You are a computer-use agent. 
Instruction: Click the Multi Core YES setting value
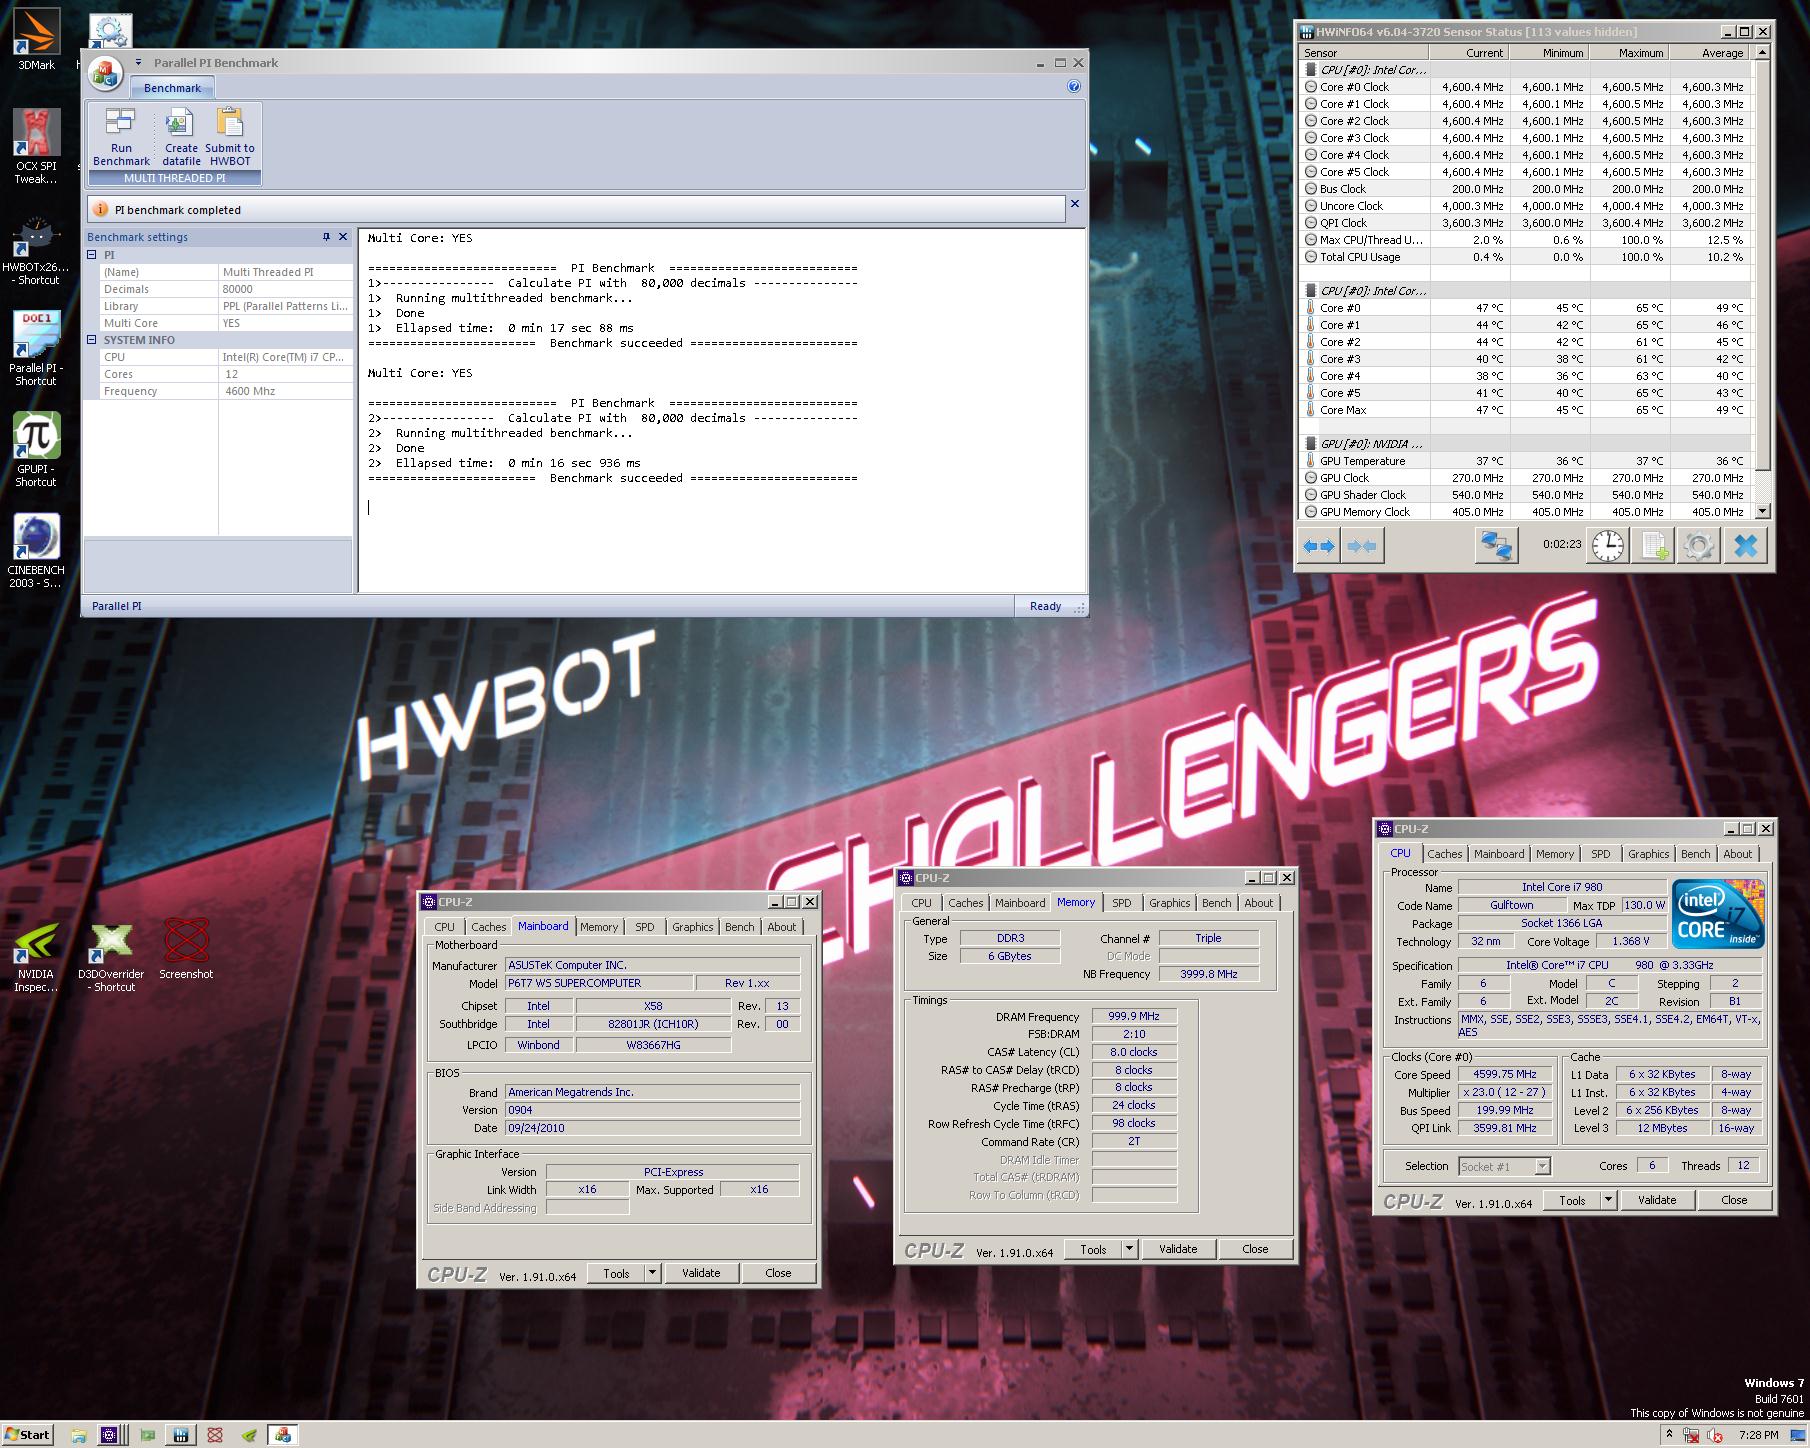tap(285, 323)
